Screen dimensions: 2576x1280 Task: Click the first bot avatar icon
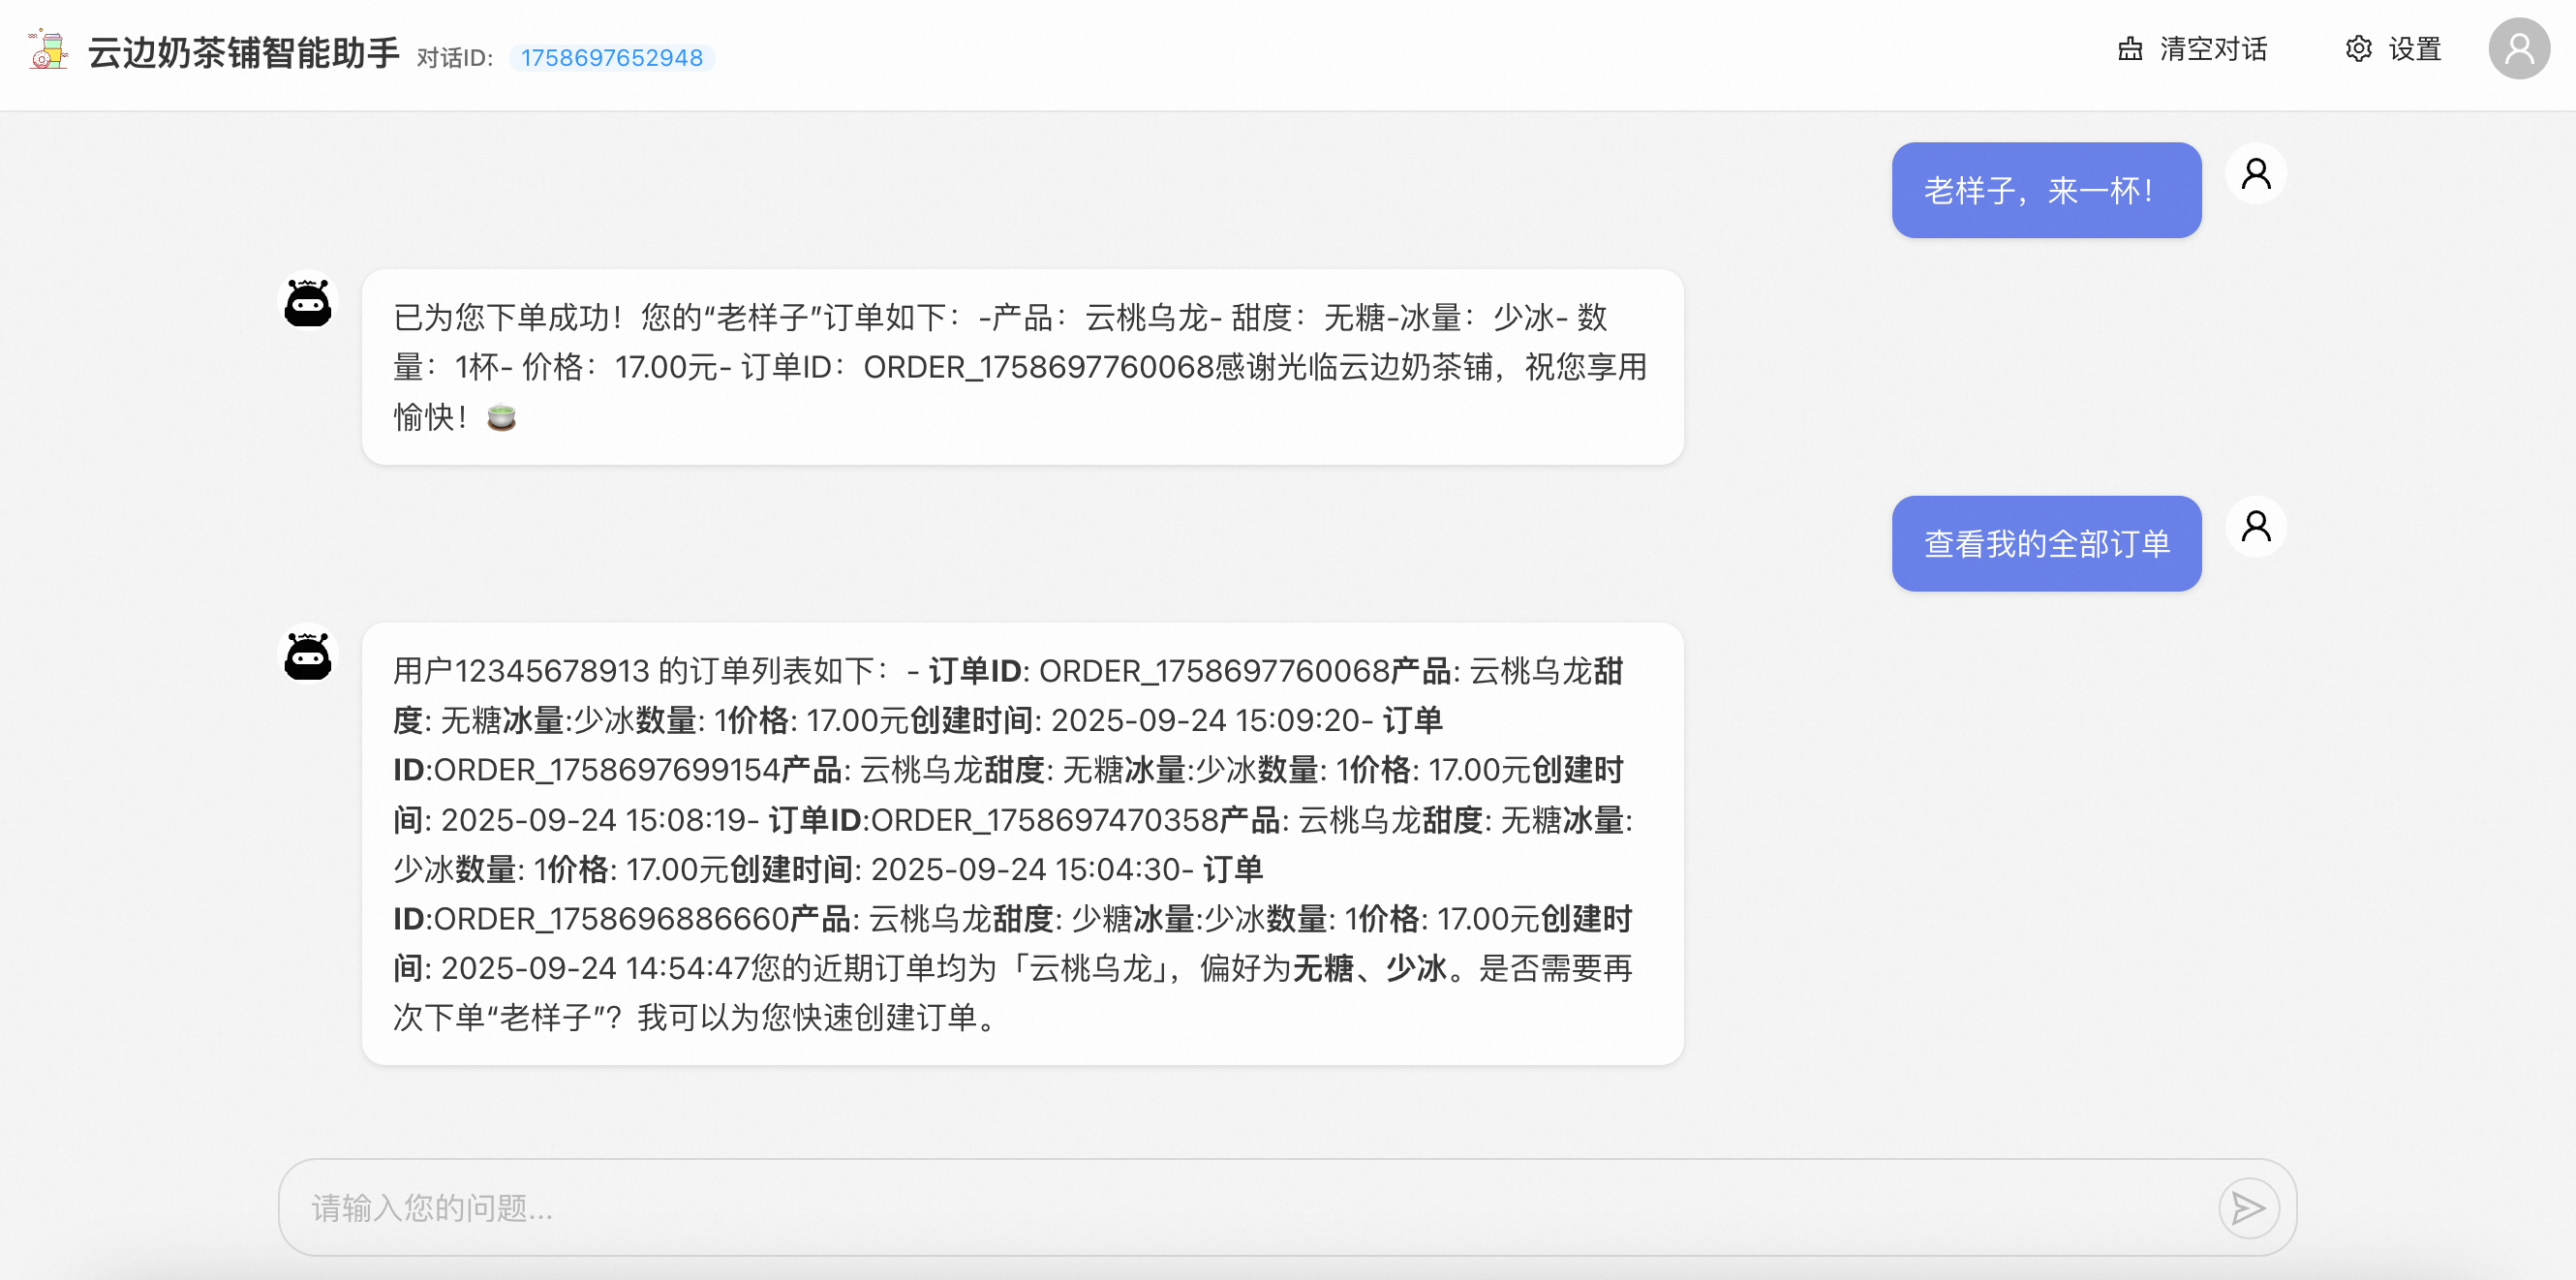point(308,302)
